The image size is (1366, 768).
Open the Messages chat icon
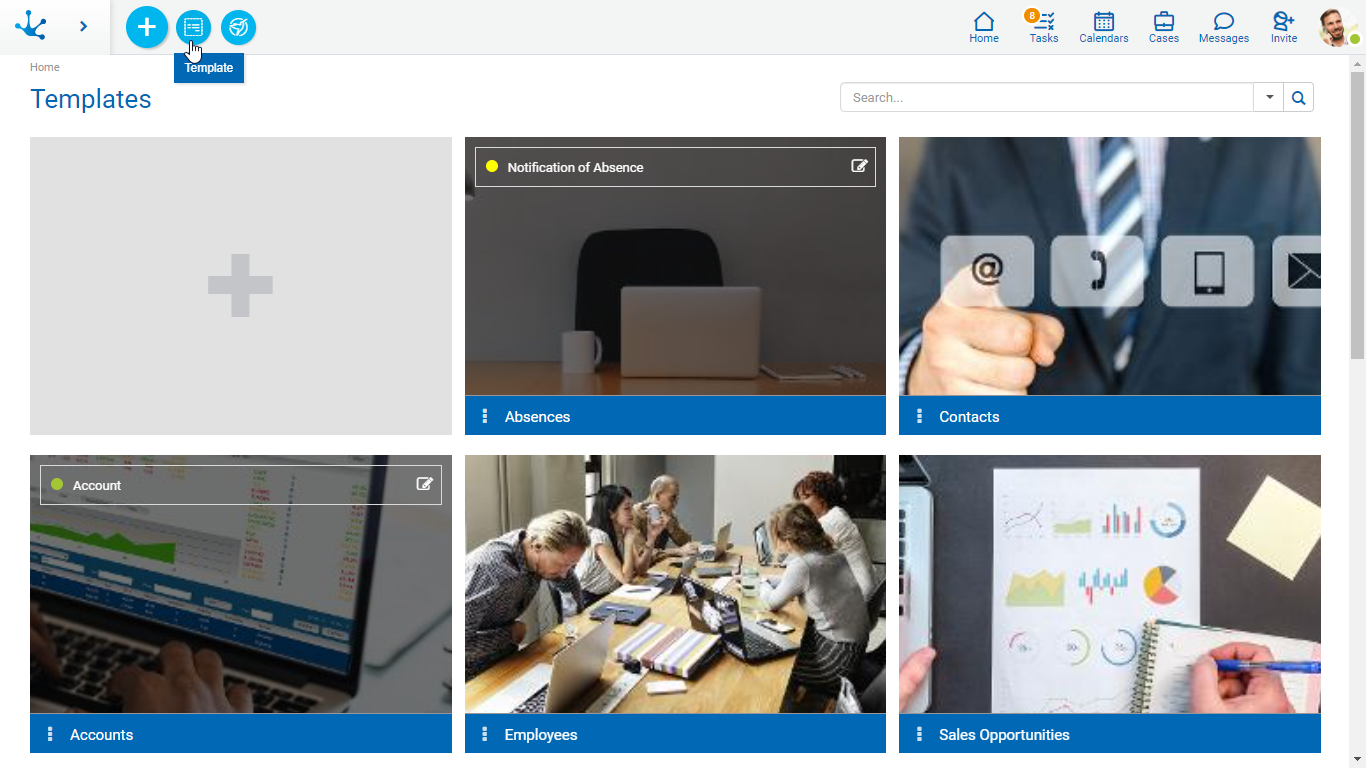[x=1223, y=27]
